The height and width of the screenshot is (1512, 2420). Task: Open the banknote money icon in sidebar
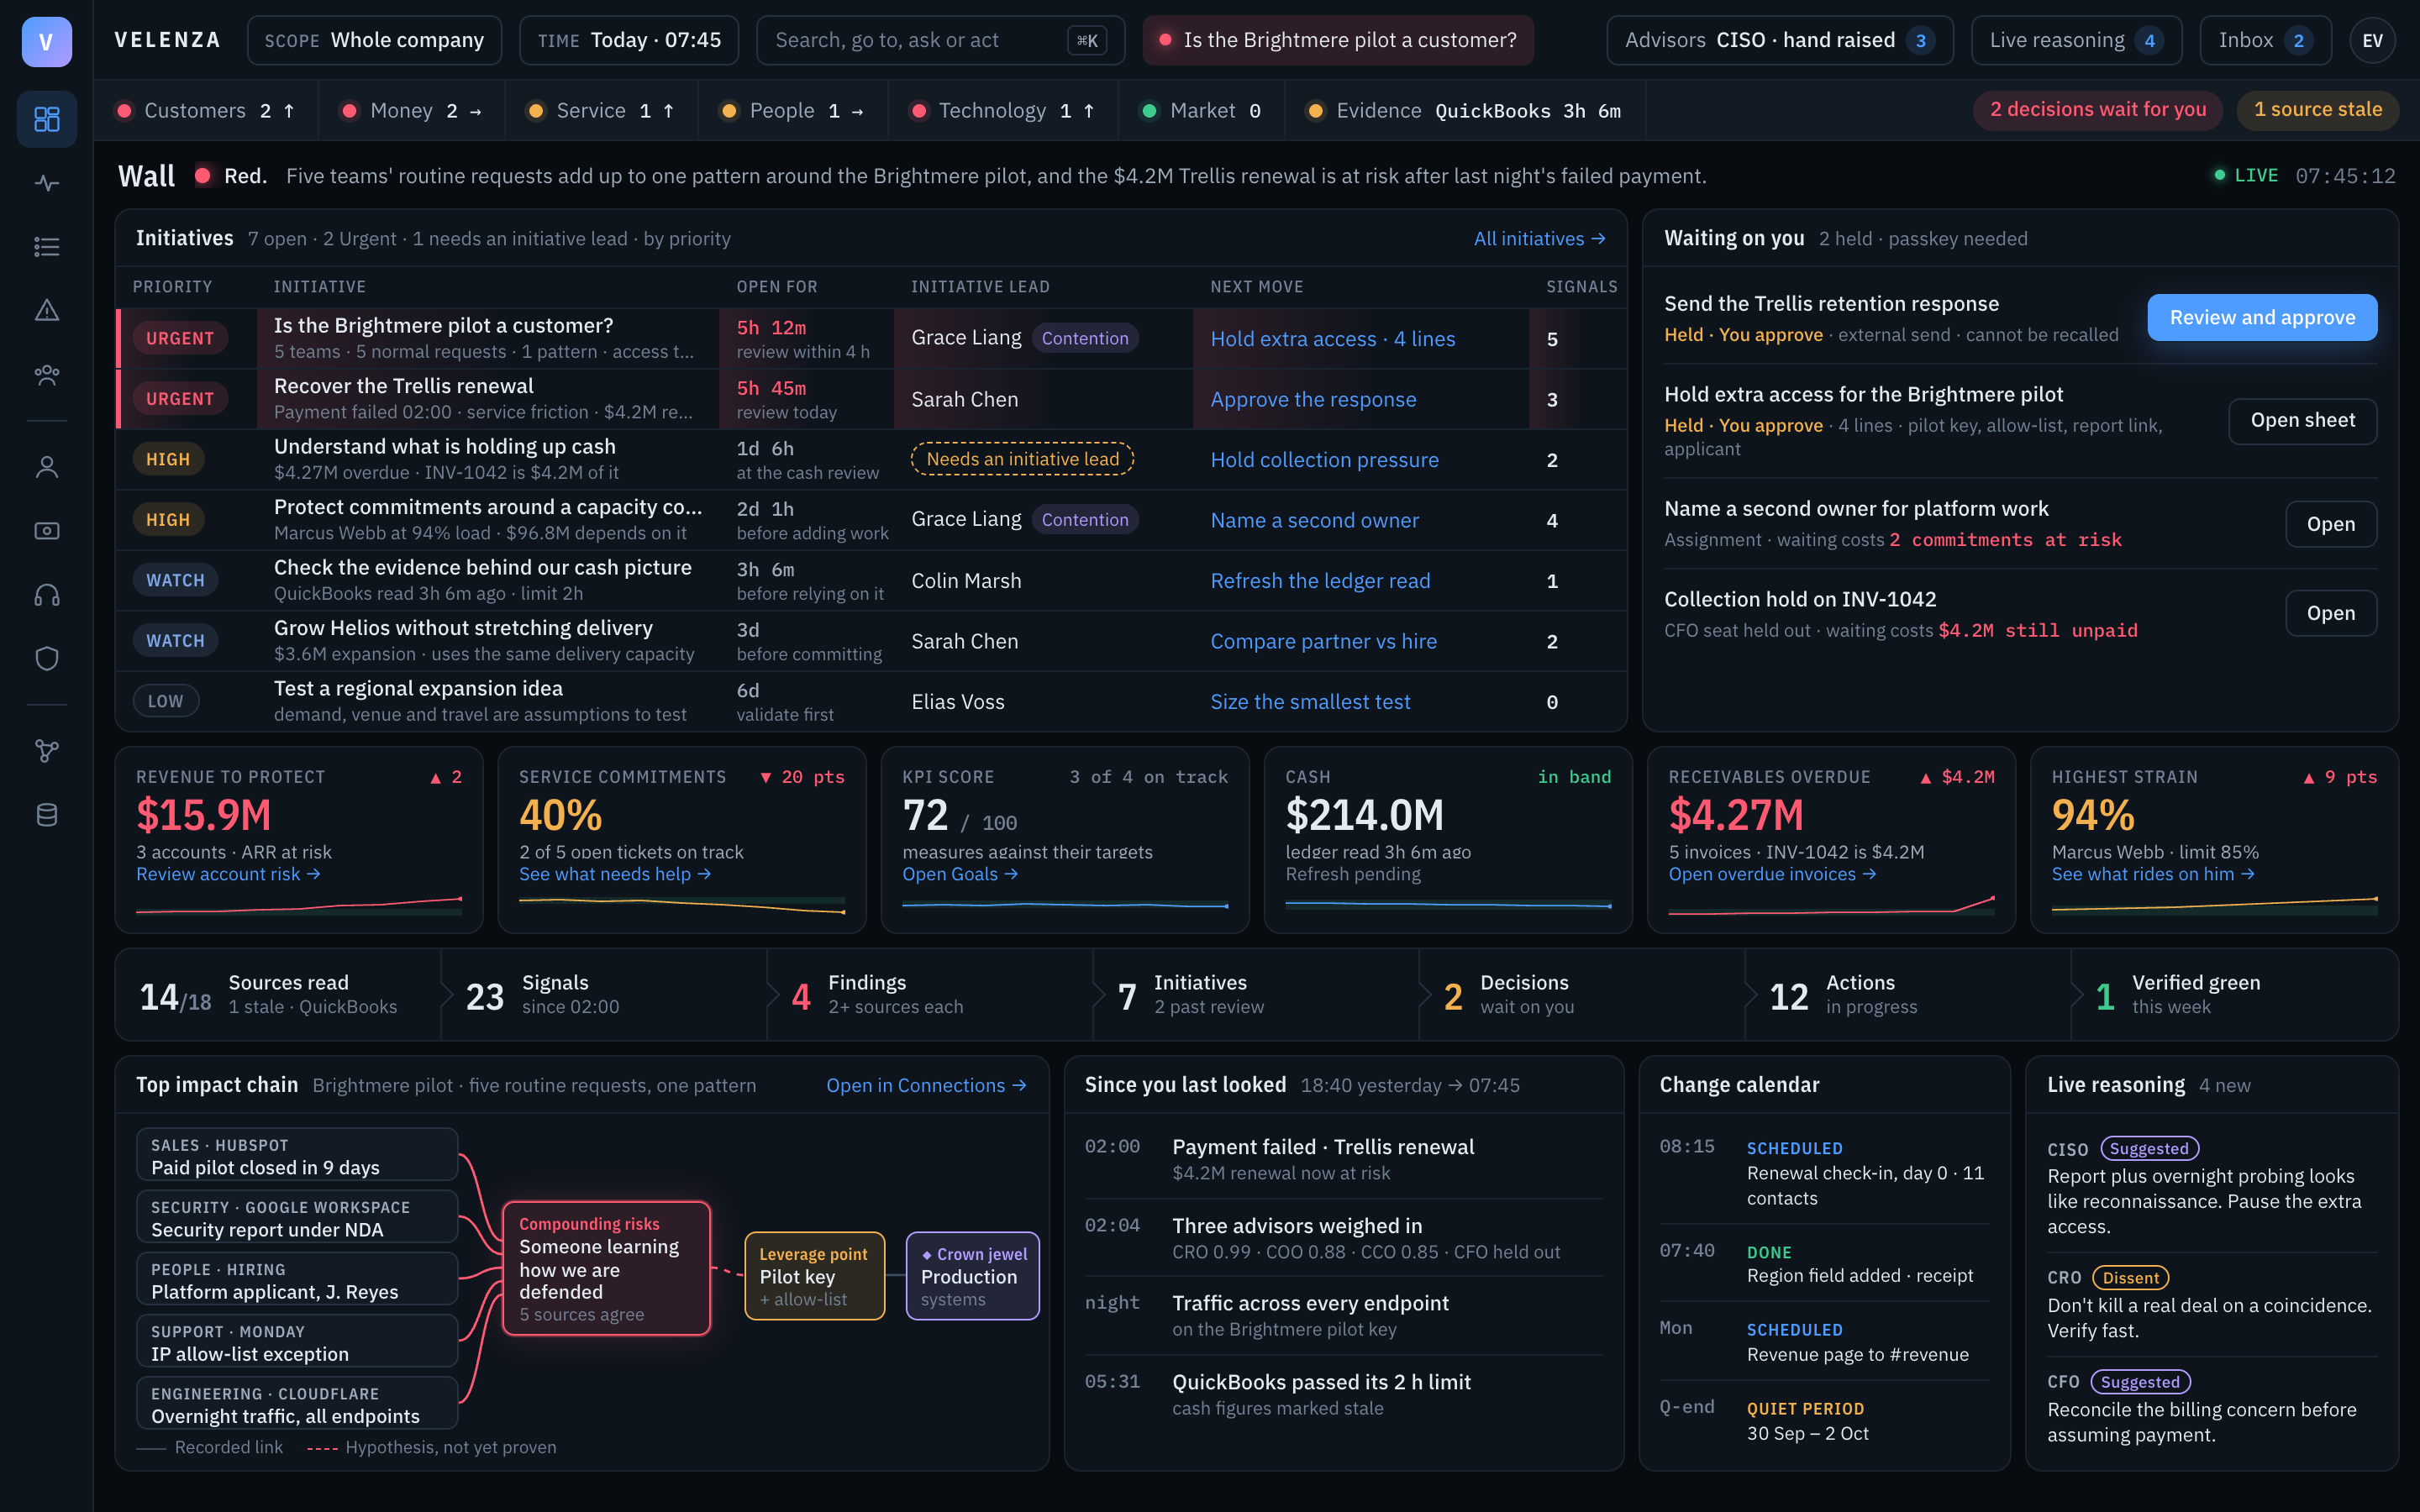pos(47,531)
